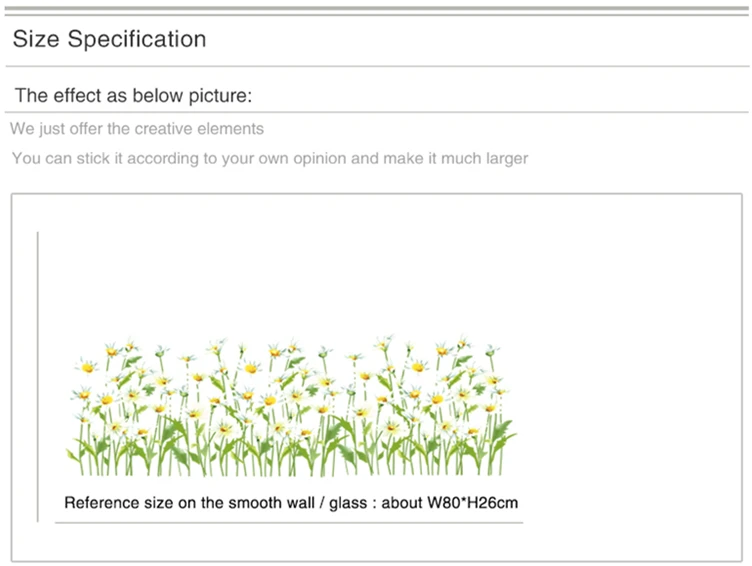
Task: Click the 'The effect as below picture:' subheading
Action: pyautogui.click(x=133, y=95)
